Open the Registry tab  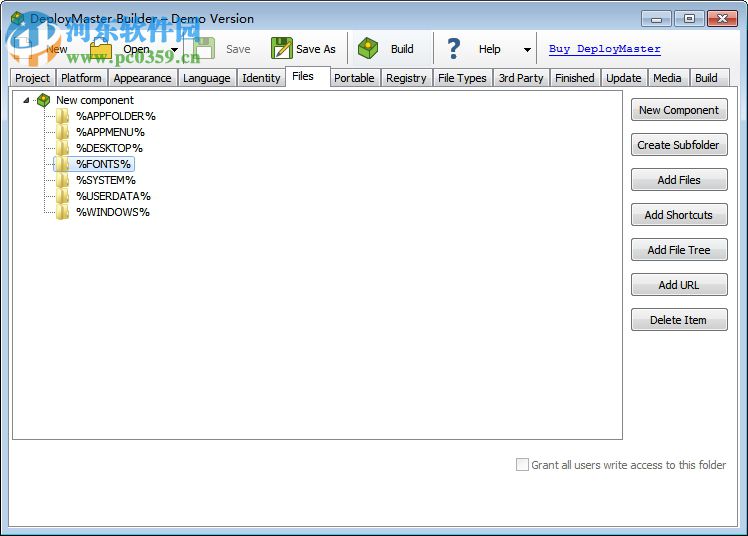click(x=406, y=78)
